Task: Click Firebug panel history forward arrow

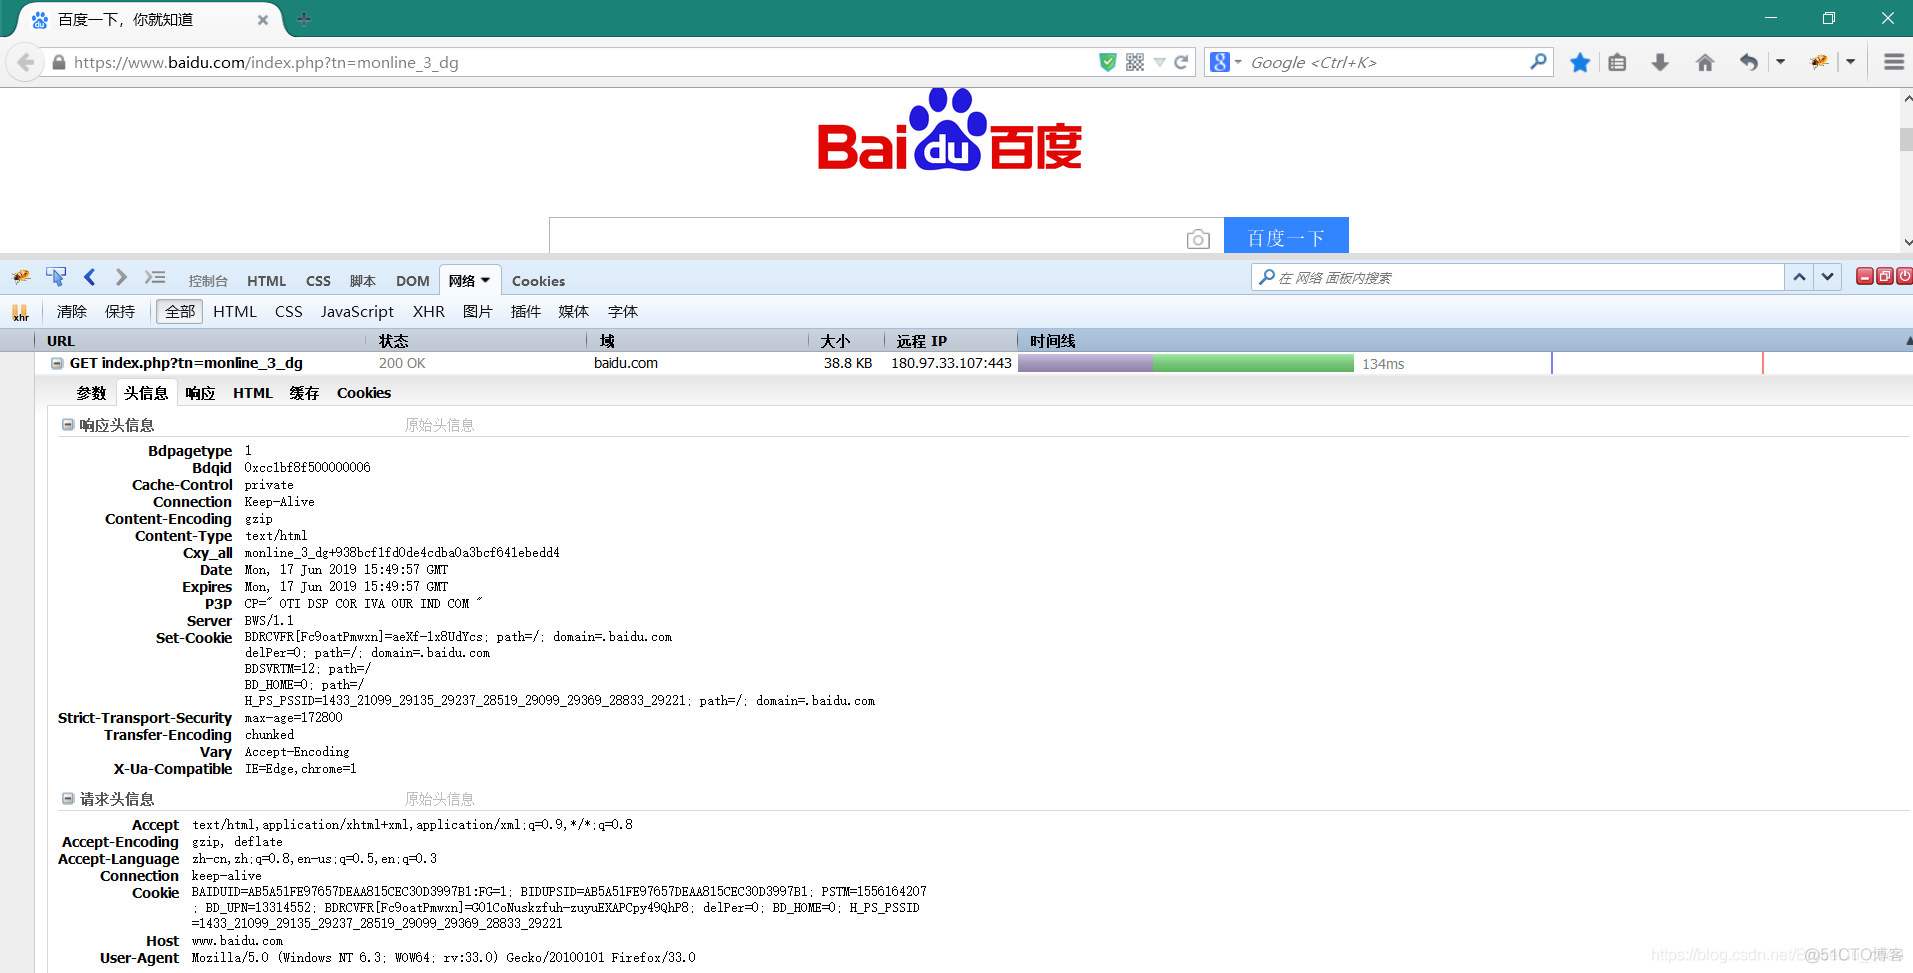Action: coord(121,277)
